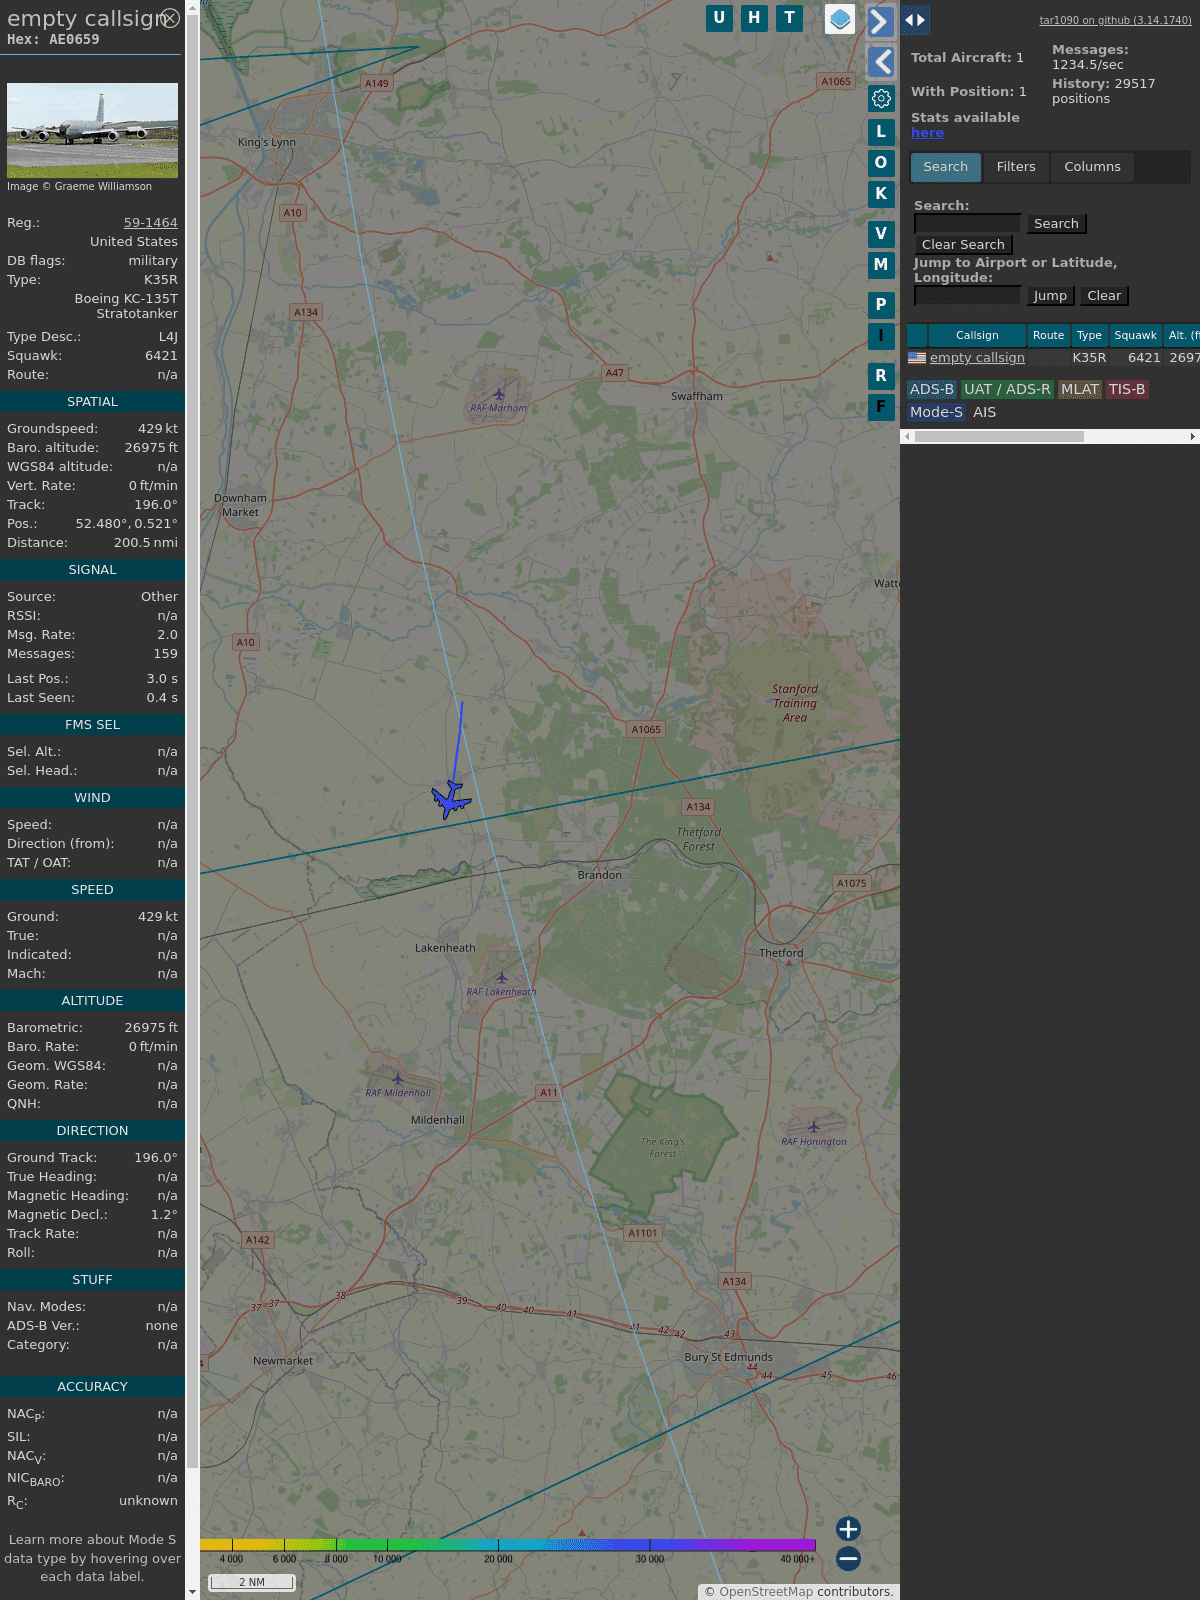This screenshot has width=1200, height=1600.
Task: Focus the Search text field
Action: coord(967,224)
